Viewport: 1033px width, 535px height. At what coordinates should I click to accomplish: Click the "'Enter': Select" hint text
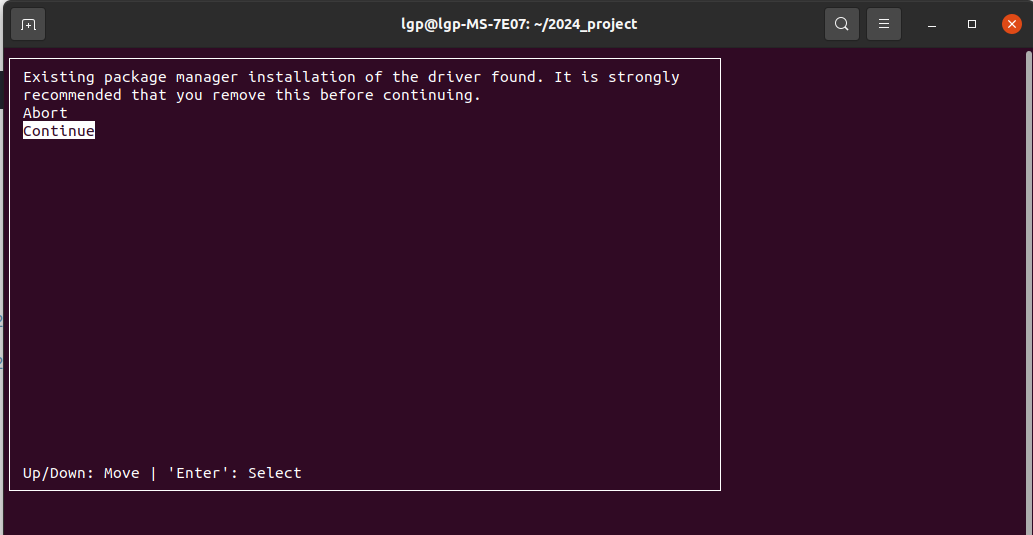click(x=235, y=473)
